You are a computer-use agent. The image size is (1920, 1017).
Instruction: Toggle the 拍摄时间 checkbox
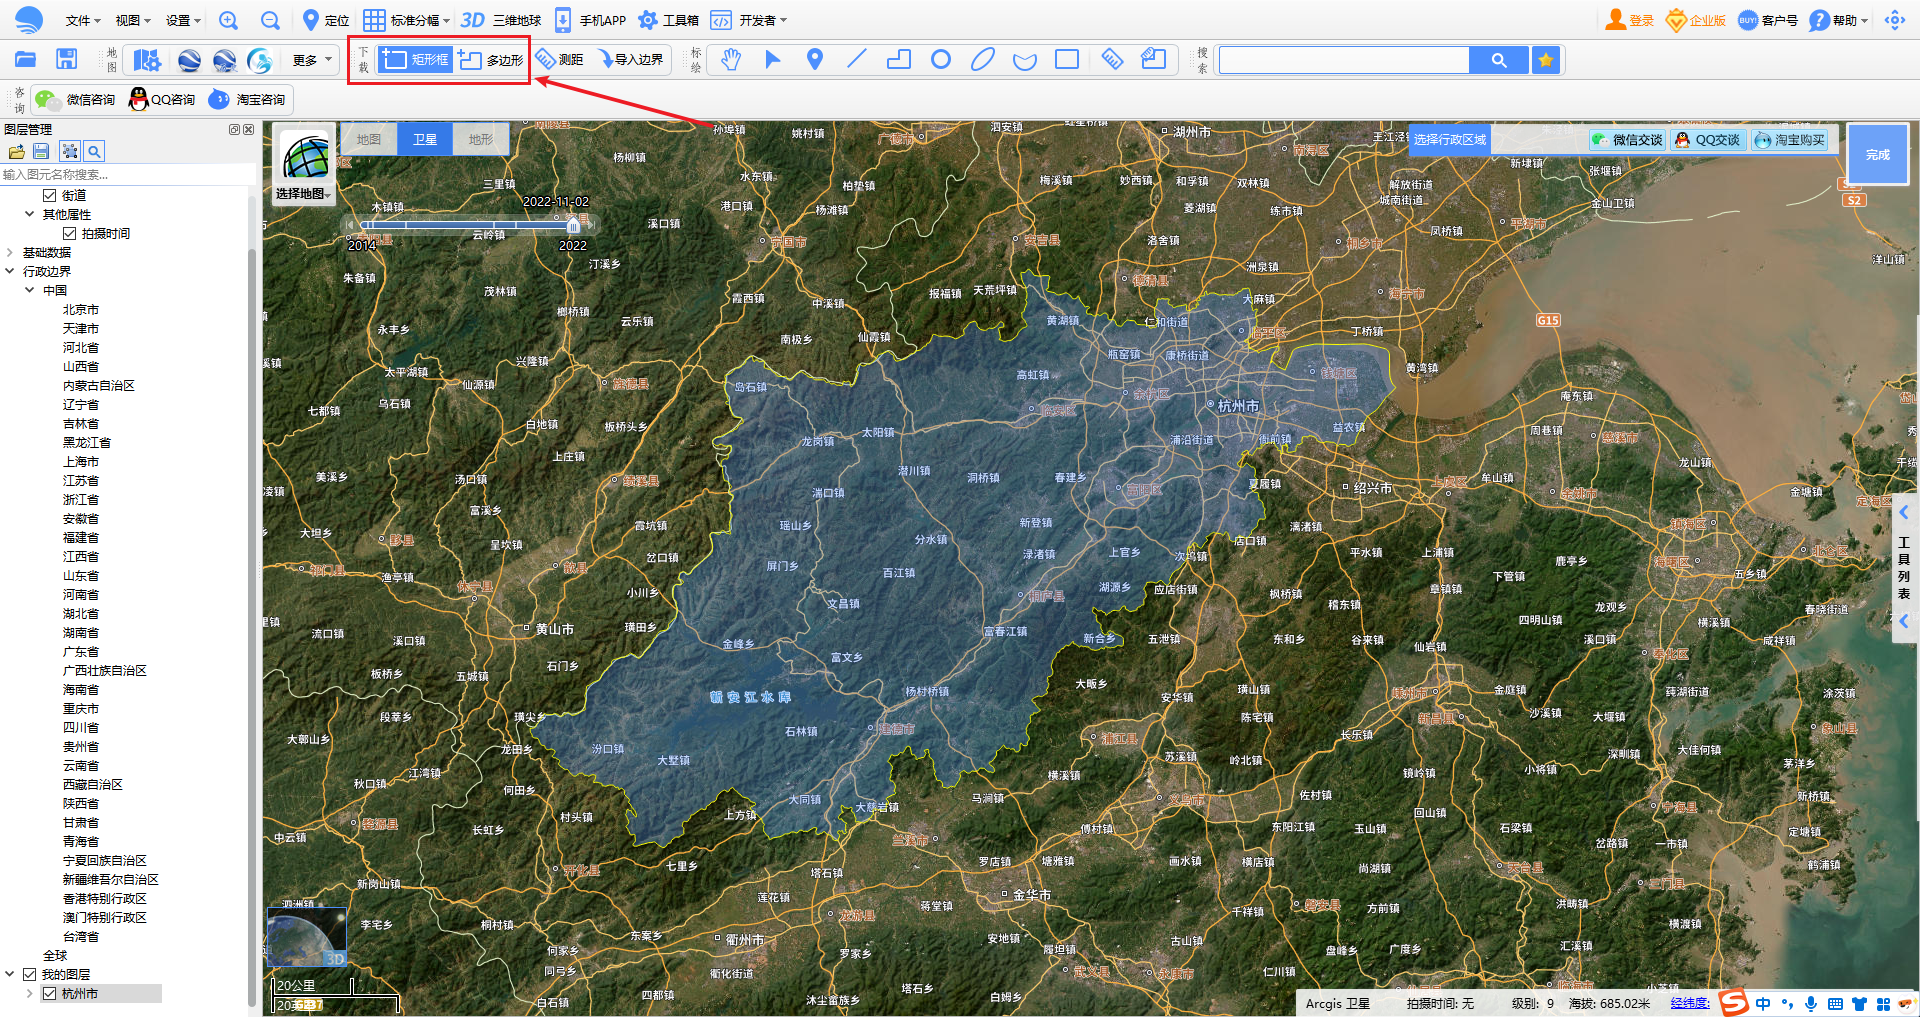coord(69,234)
